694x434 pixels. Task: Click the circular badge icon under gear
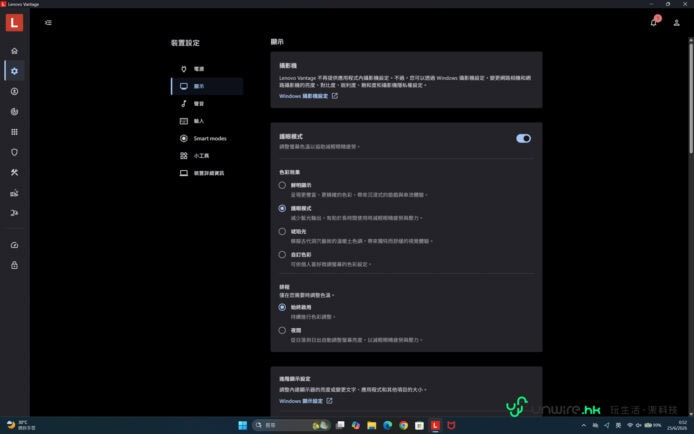[x=14, y=92]
